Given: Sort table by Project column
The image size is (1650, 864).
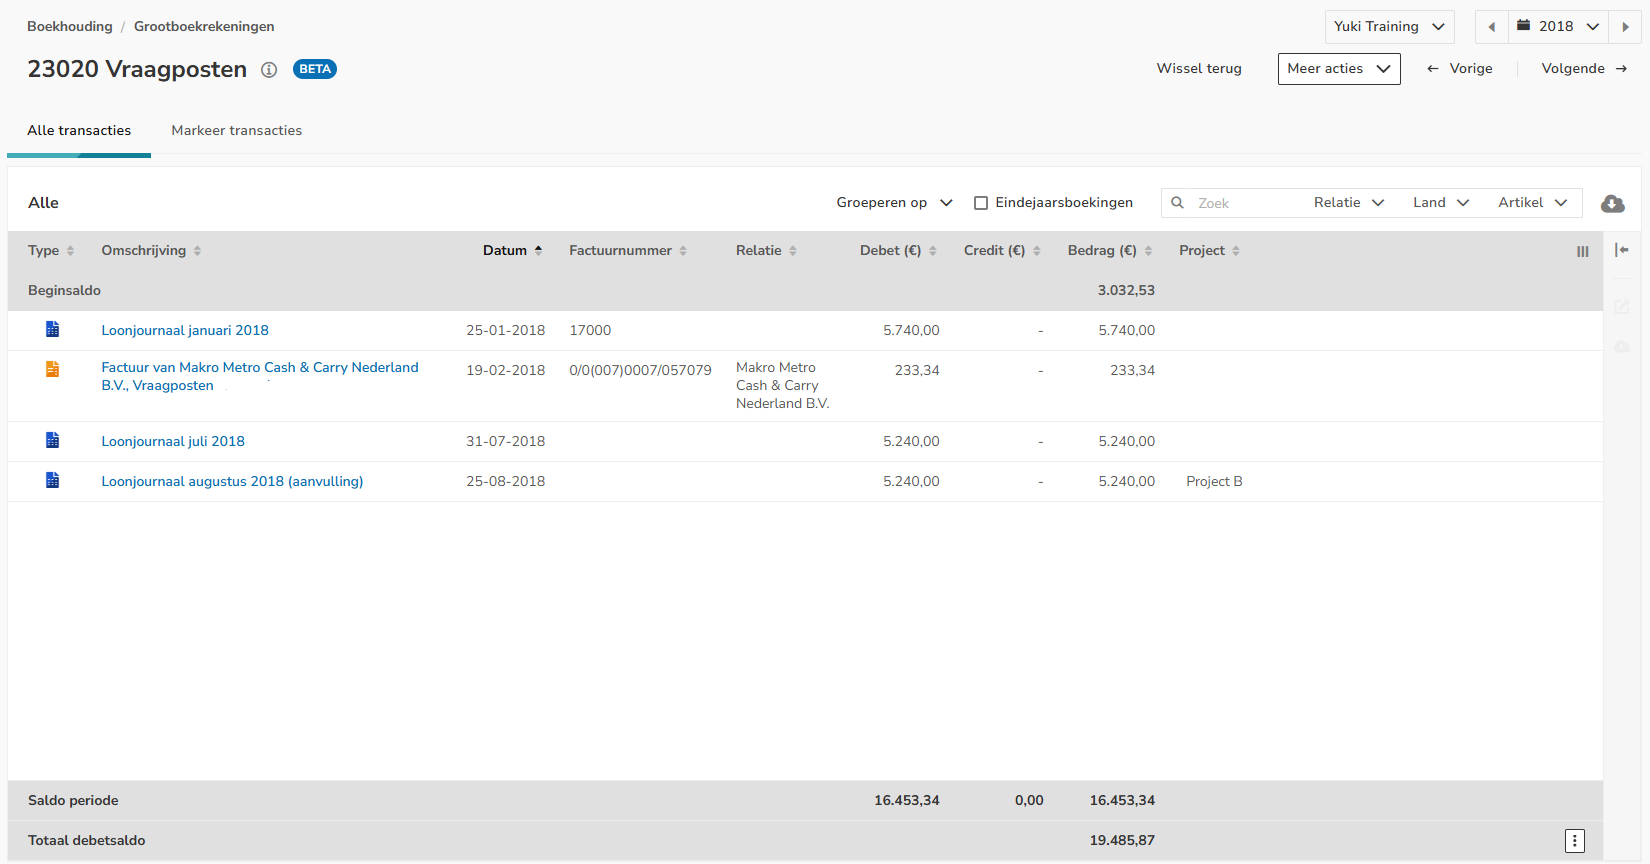Looking at the screenshot, I should point(1209,251).
